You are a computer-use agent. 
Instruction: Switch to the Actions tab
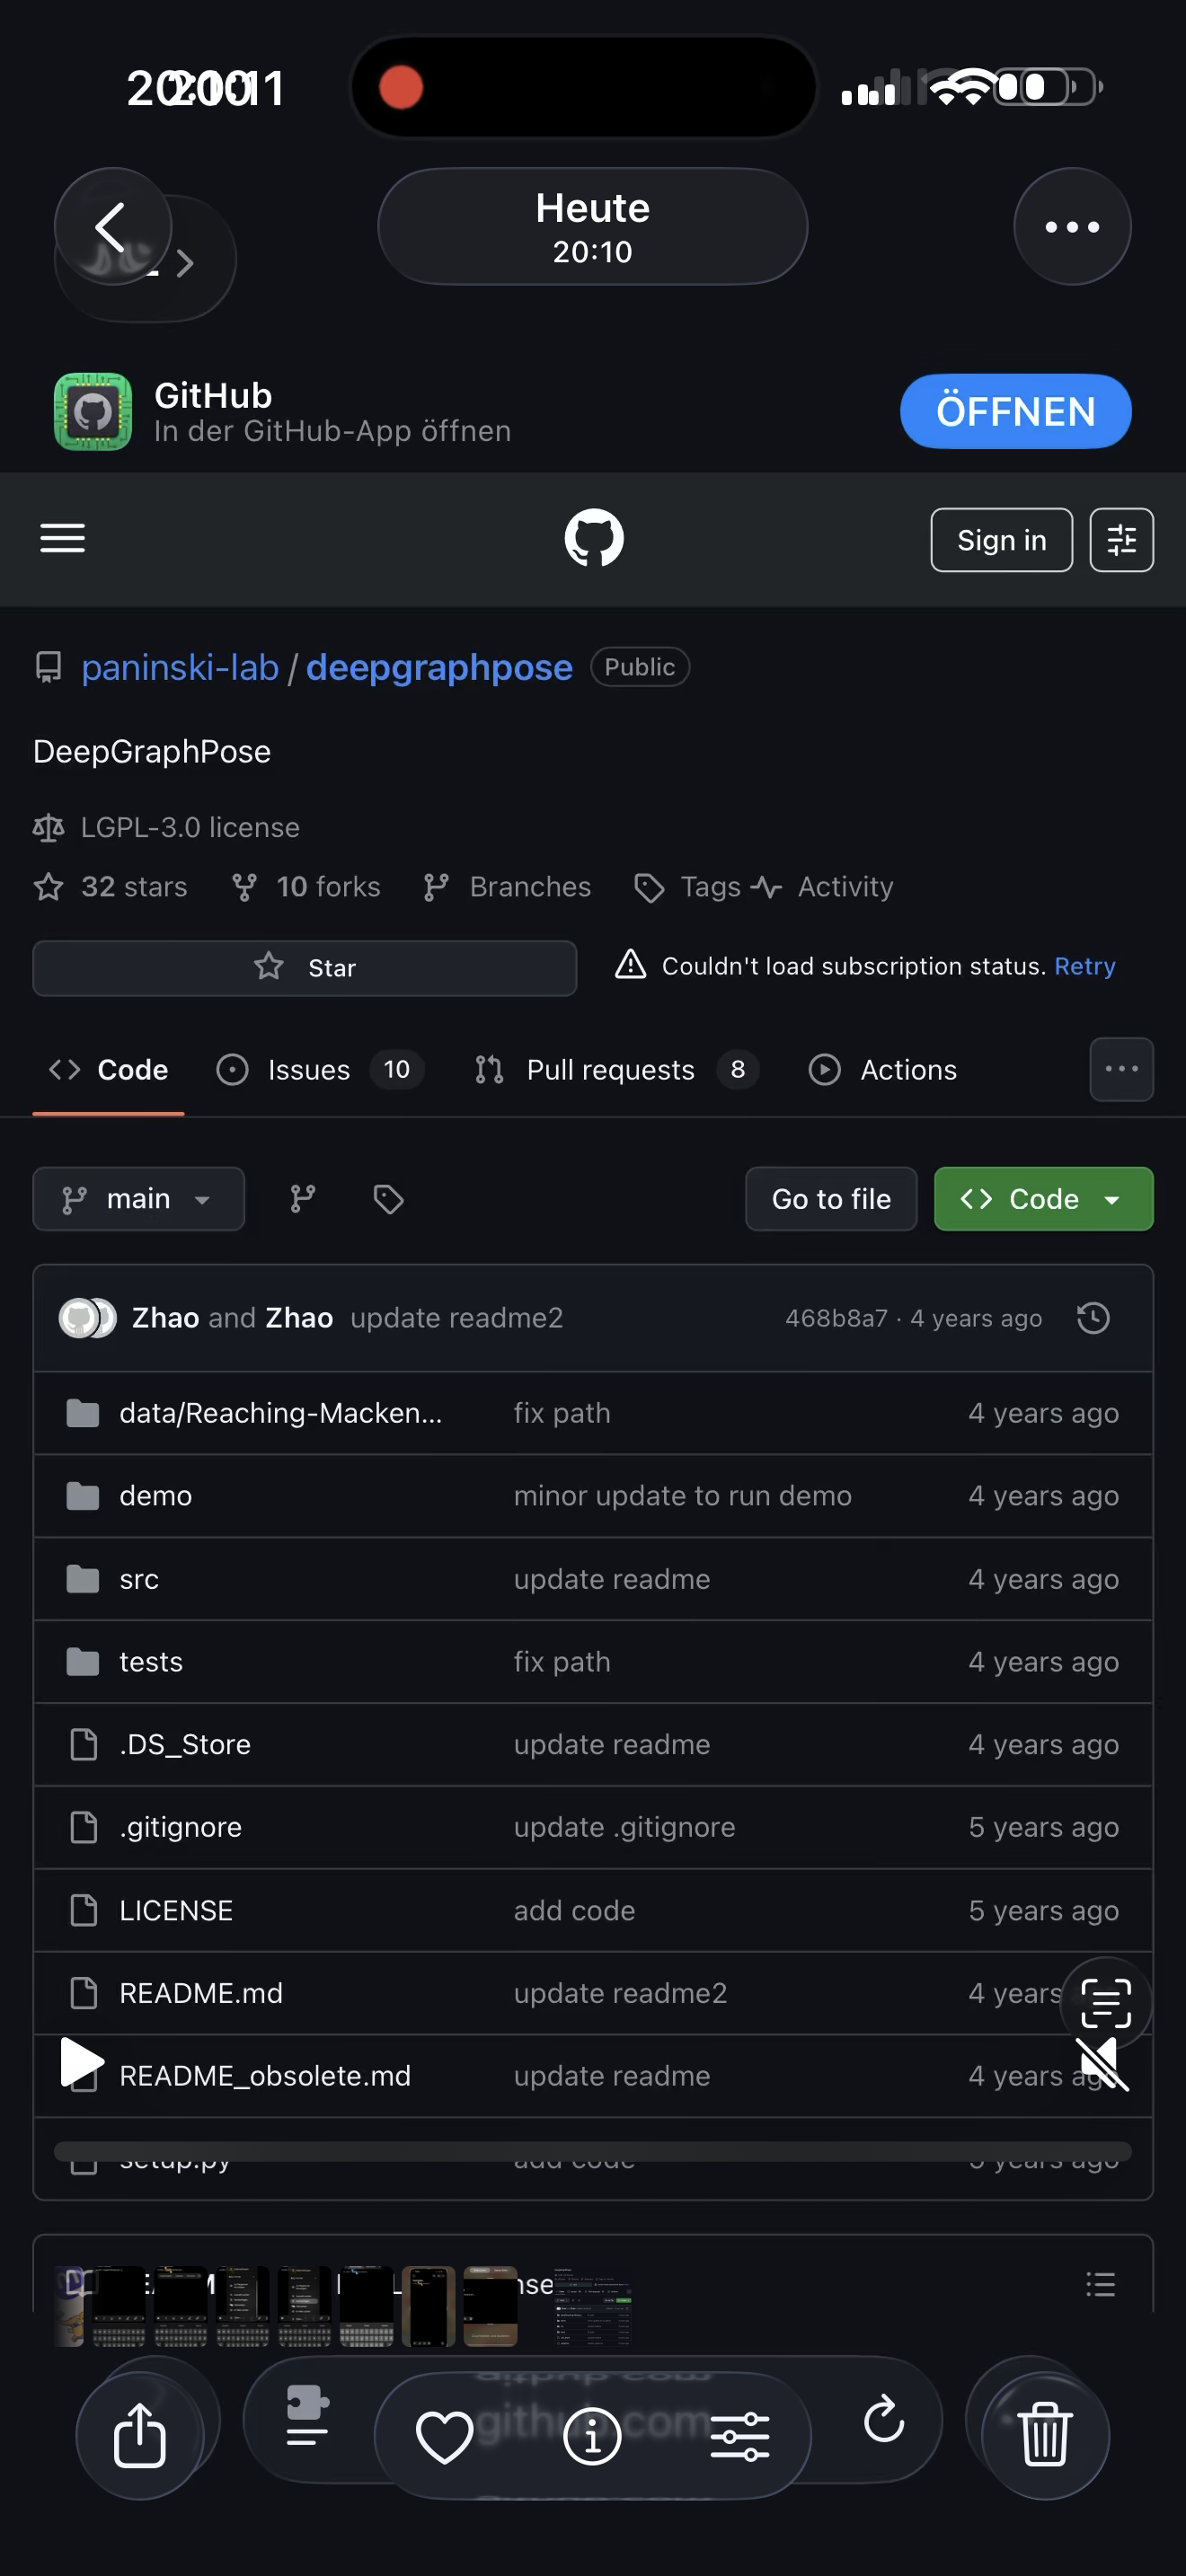(883, 1070)
